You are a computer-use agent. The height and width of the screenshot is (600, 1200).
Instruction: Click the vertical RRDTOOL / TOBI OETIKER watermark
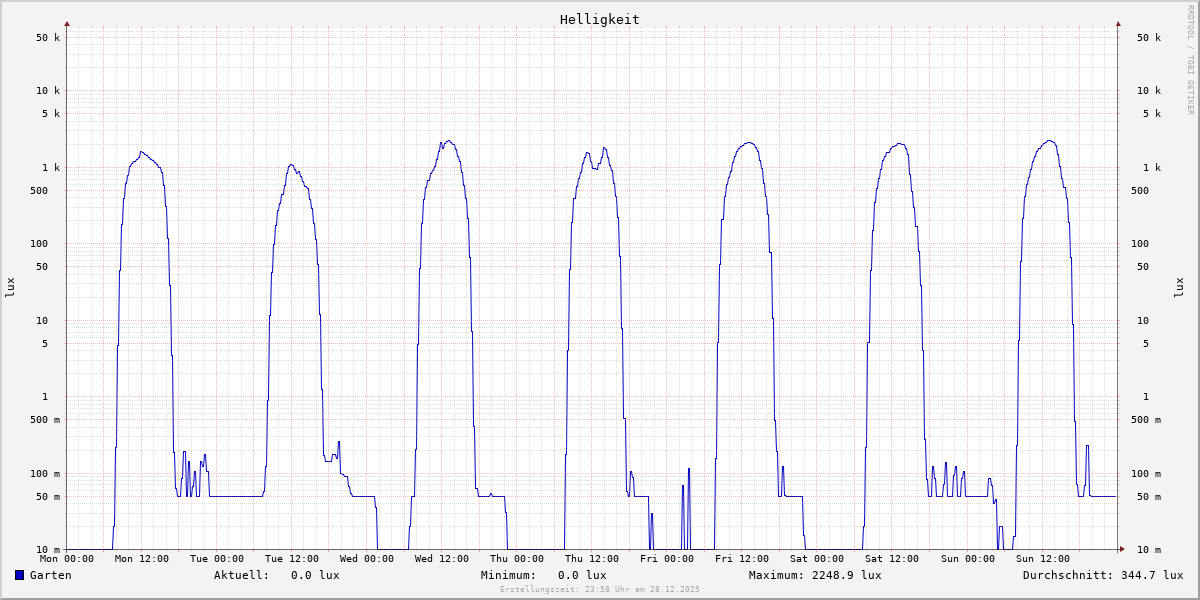tap(1190, 59)
